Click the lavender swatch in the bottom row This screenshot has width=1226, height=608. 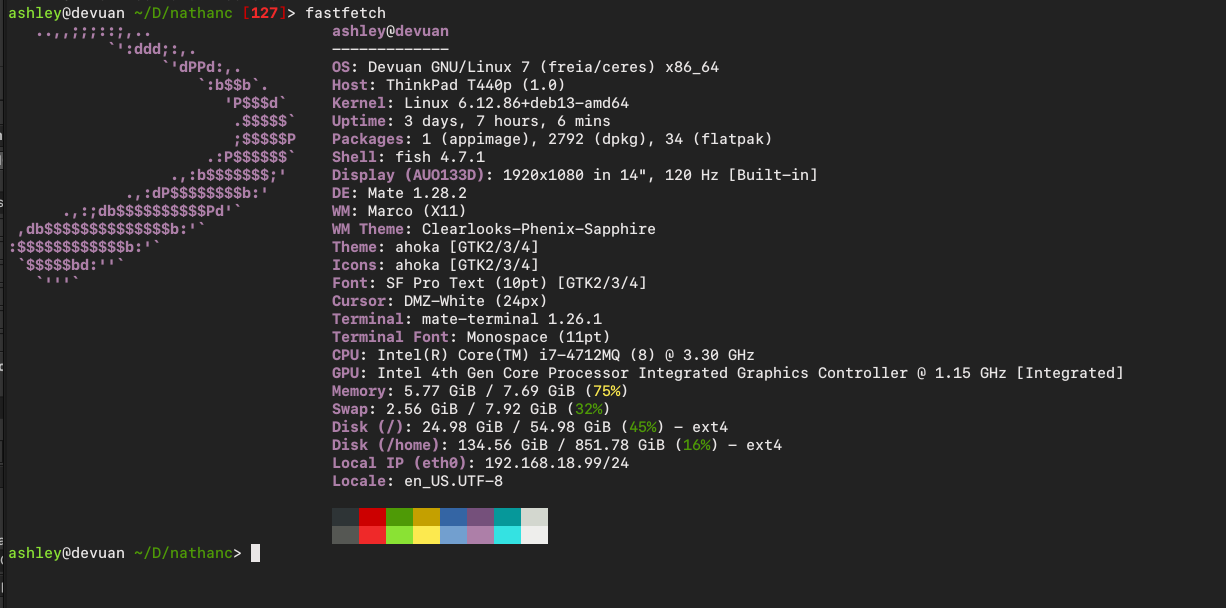point(480,535)
